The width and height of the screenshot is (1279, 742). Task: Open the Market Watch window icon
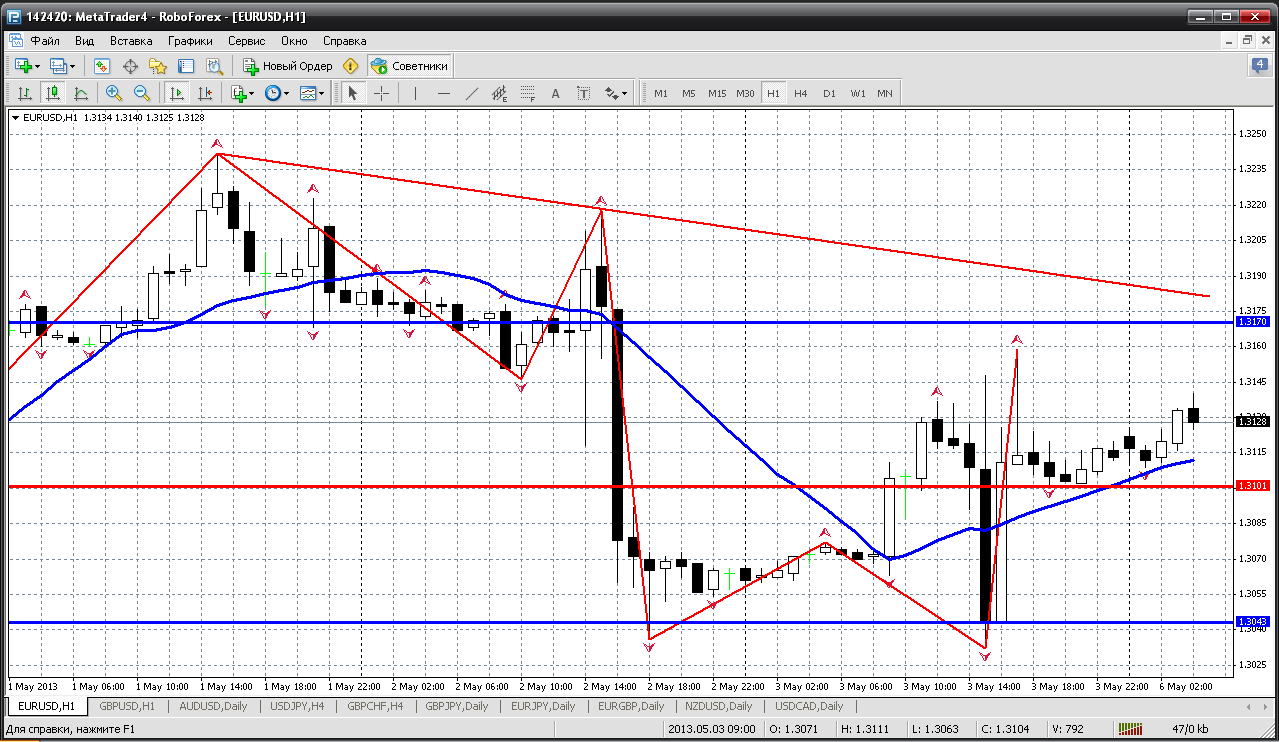point(101,66)
